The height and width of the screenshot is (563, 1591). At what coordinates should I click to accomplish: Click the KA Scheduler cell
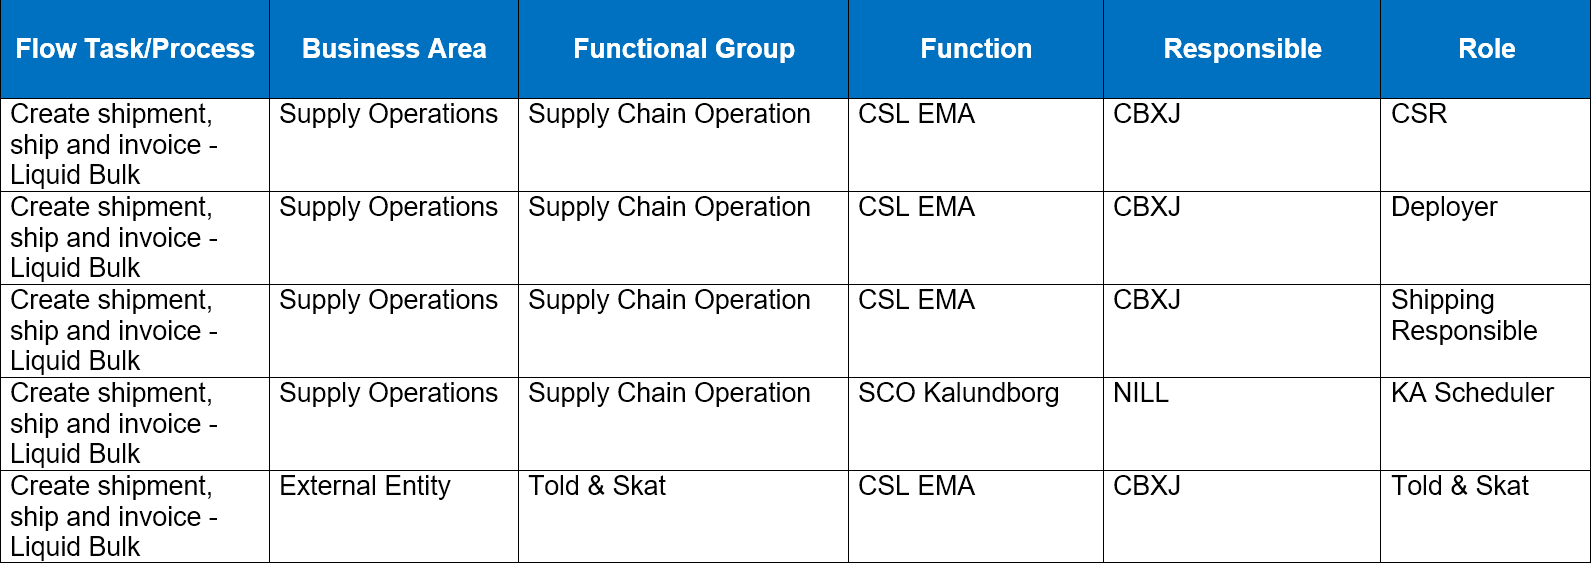pos(1486,424)
